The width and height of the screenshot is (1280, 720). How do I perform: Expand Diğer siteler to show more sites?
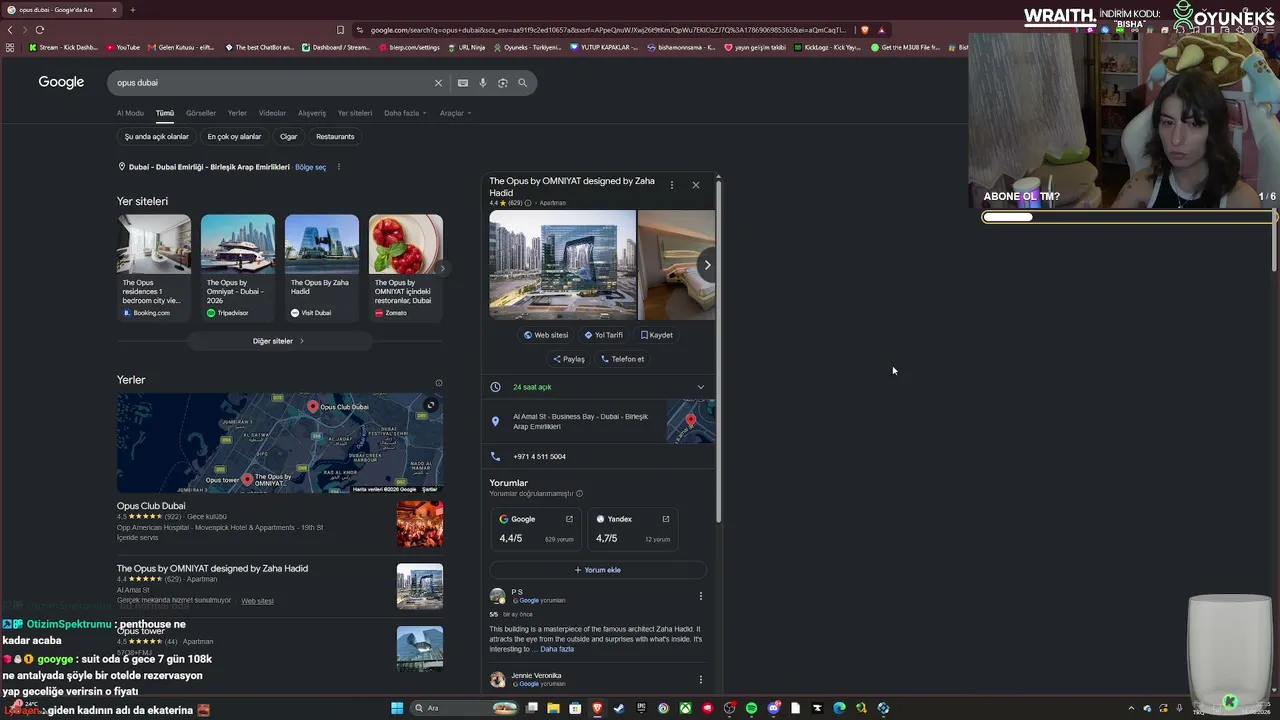[279, 341]
